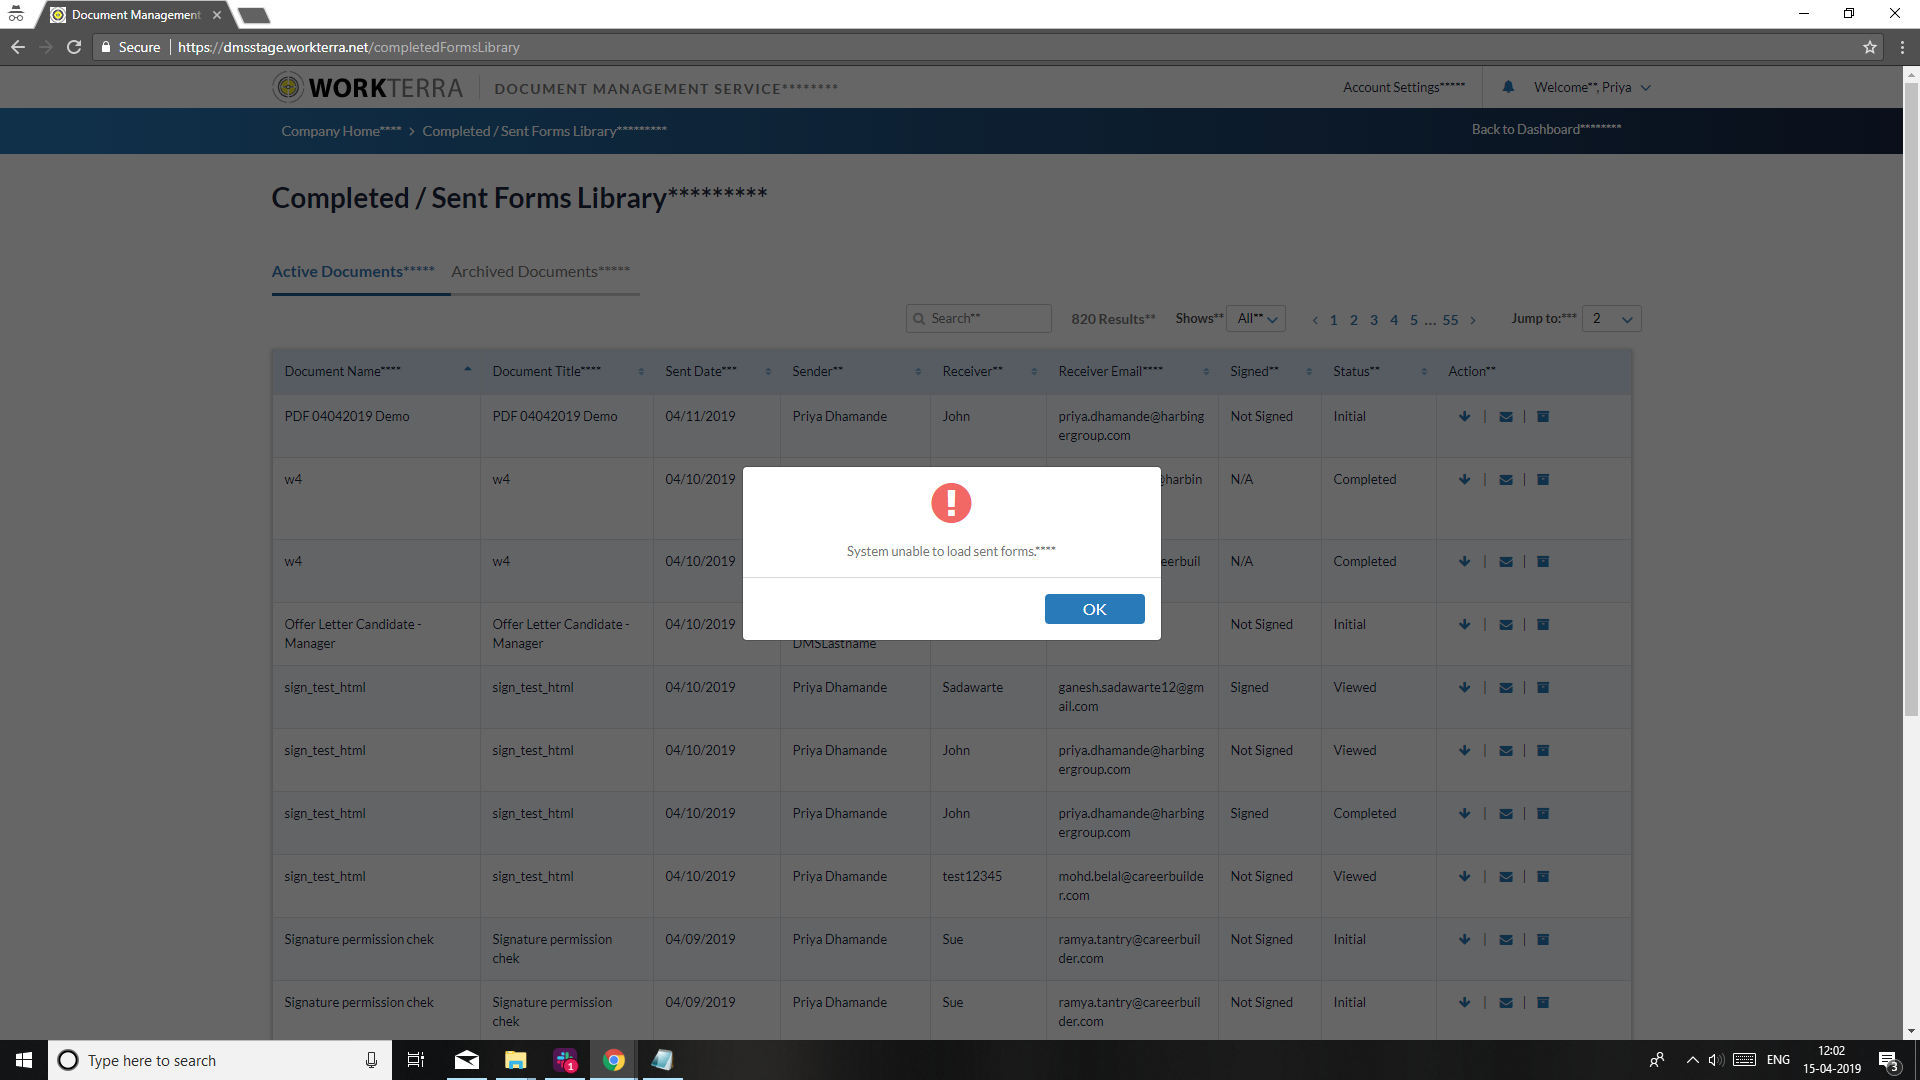Toggle sort on Status column
The image size is (1920, 1080).
1424,372
